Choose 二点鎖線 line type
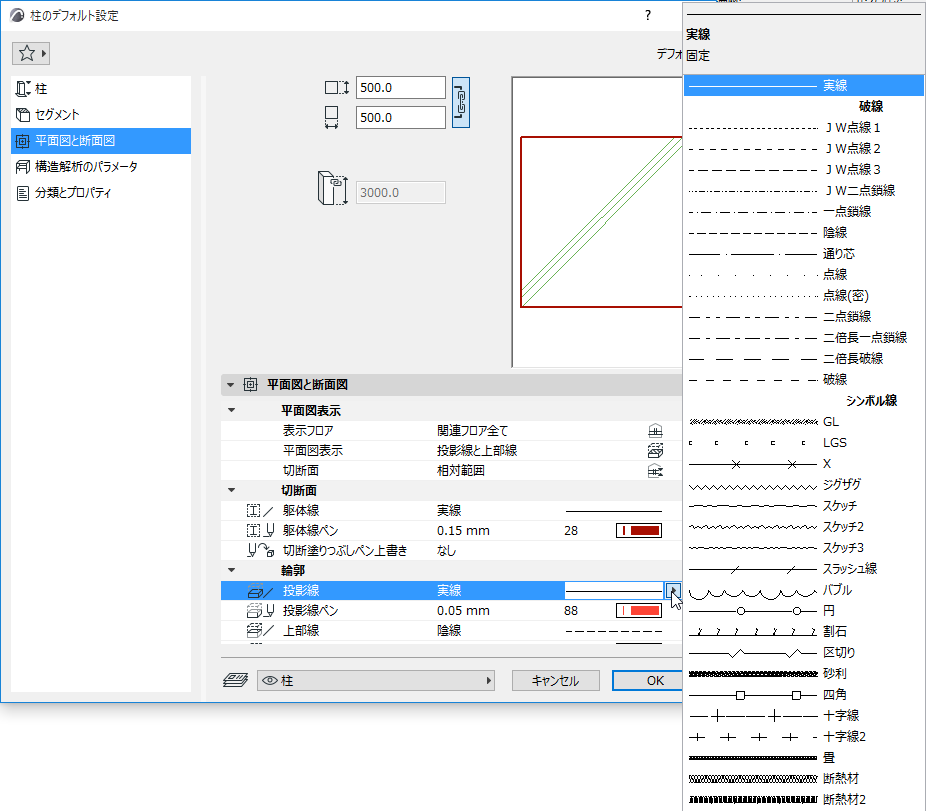926x811 pixels. point(803,317)
